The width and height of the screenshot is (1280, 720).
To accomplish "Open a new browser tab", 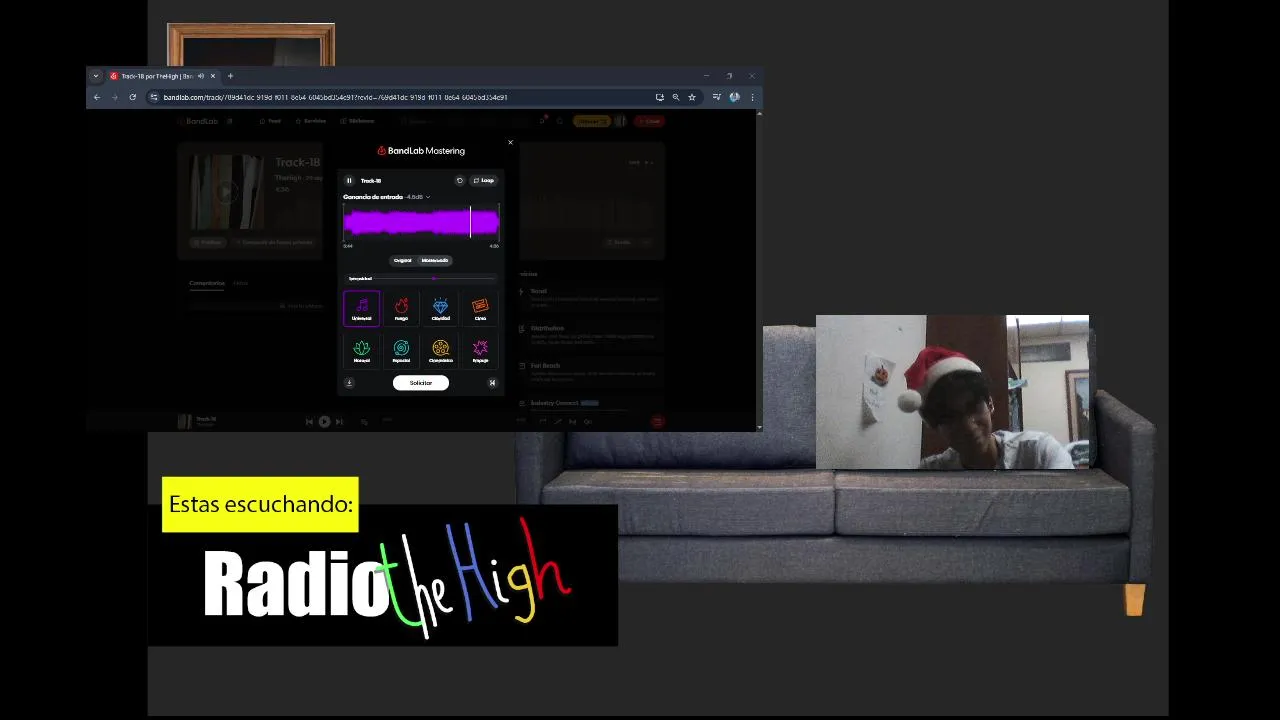I will pos(230,76).
